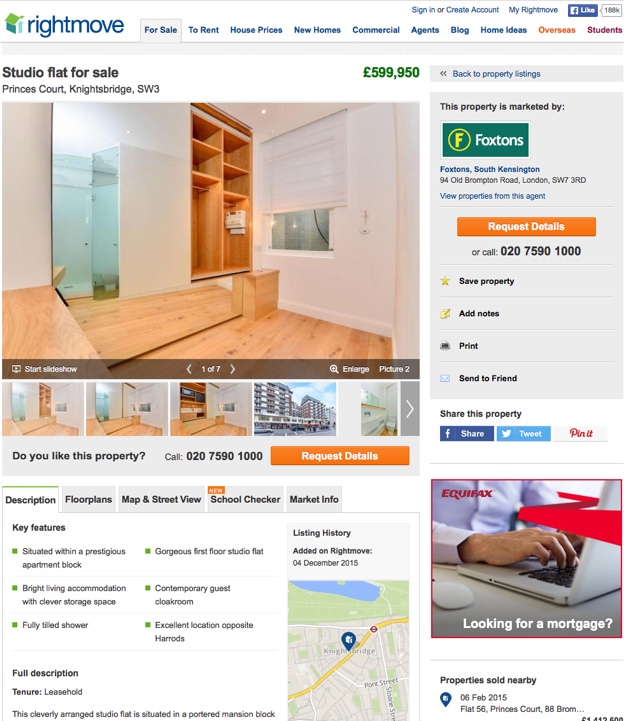Start the photo slideshow
Viewport: 624px width, 721px height.
[45, 369]
